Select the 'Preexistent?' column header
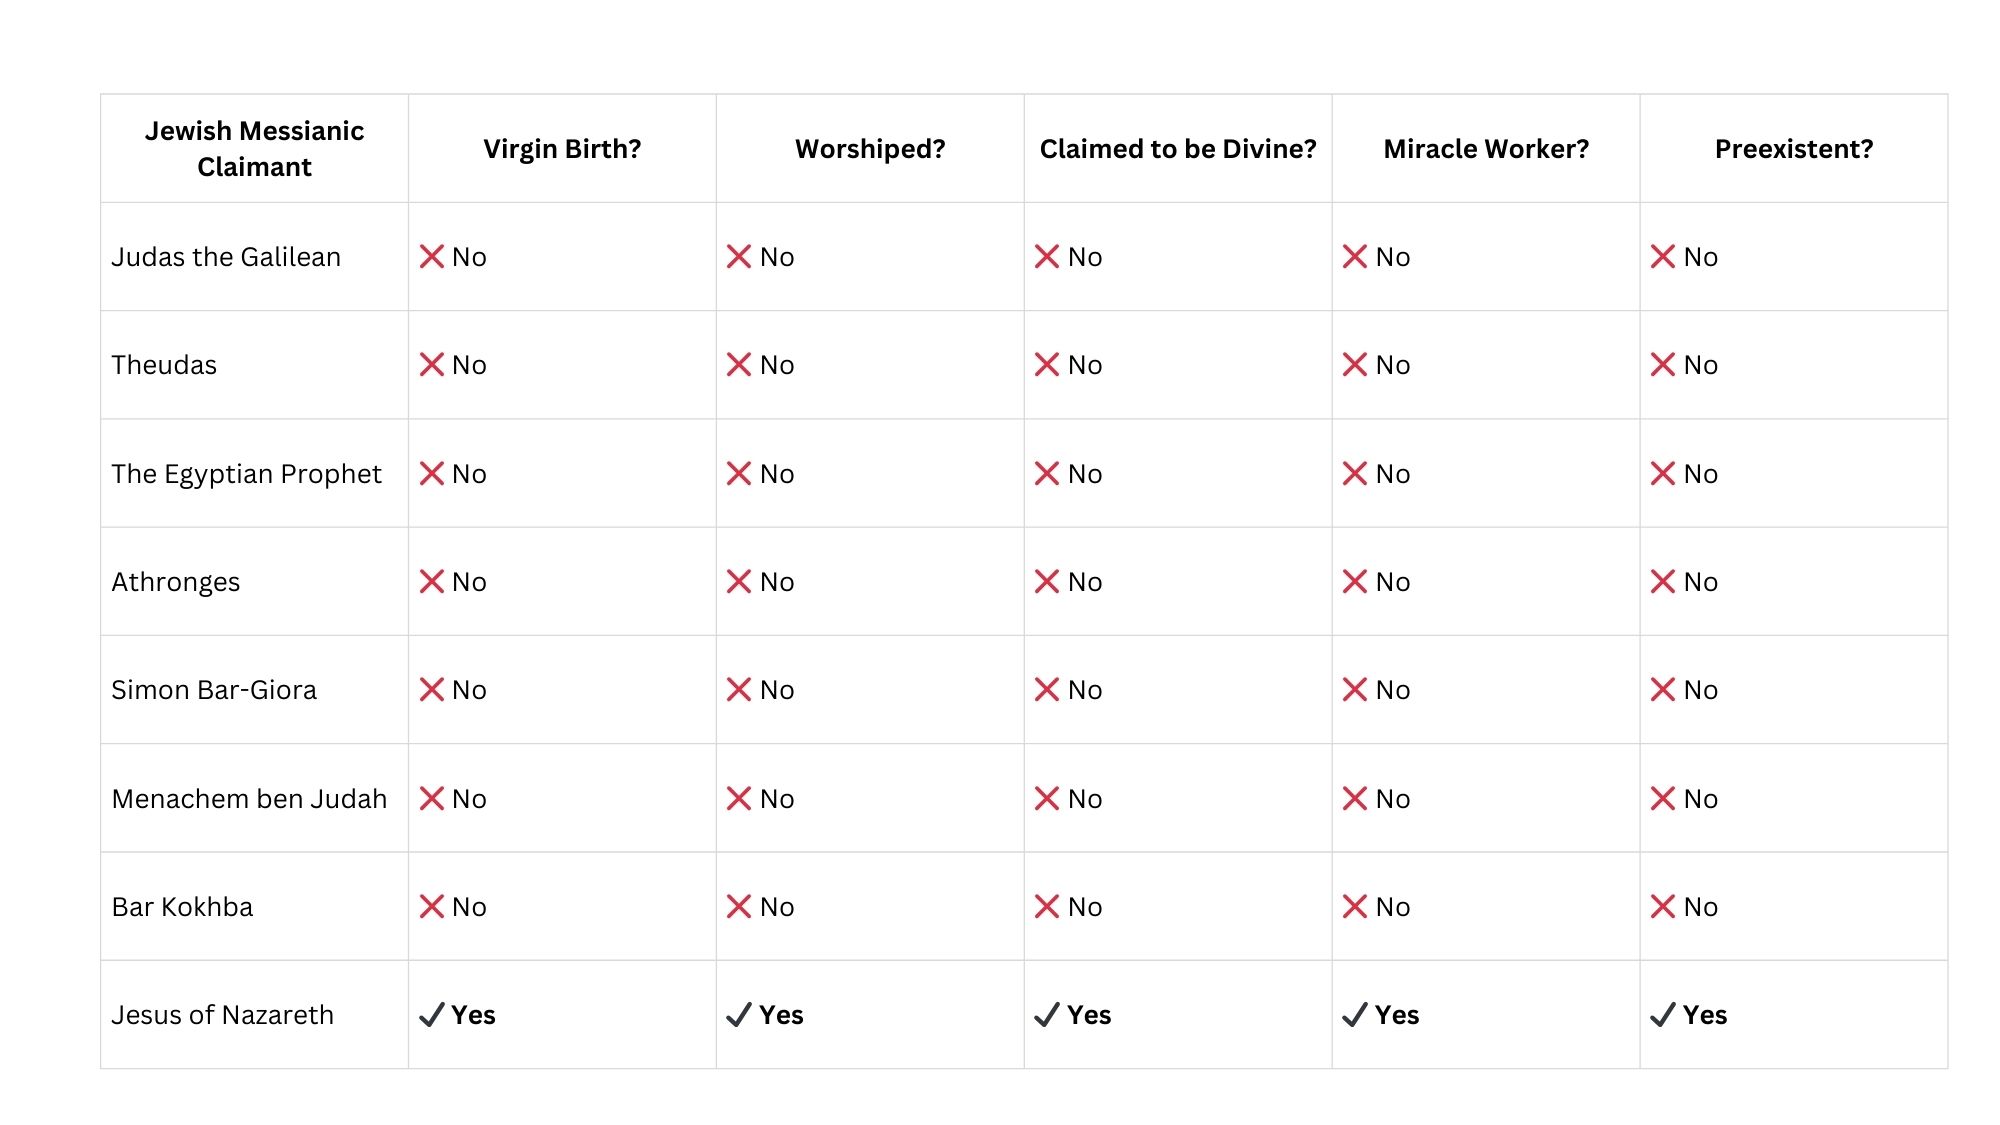This screenshot has width=2000, height=1125. coord(1794,149)
